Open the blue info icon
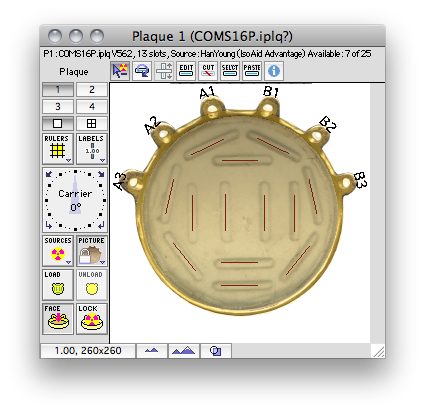 (274, 71)
